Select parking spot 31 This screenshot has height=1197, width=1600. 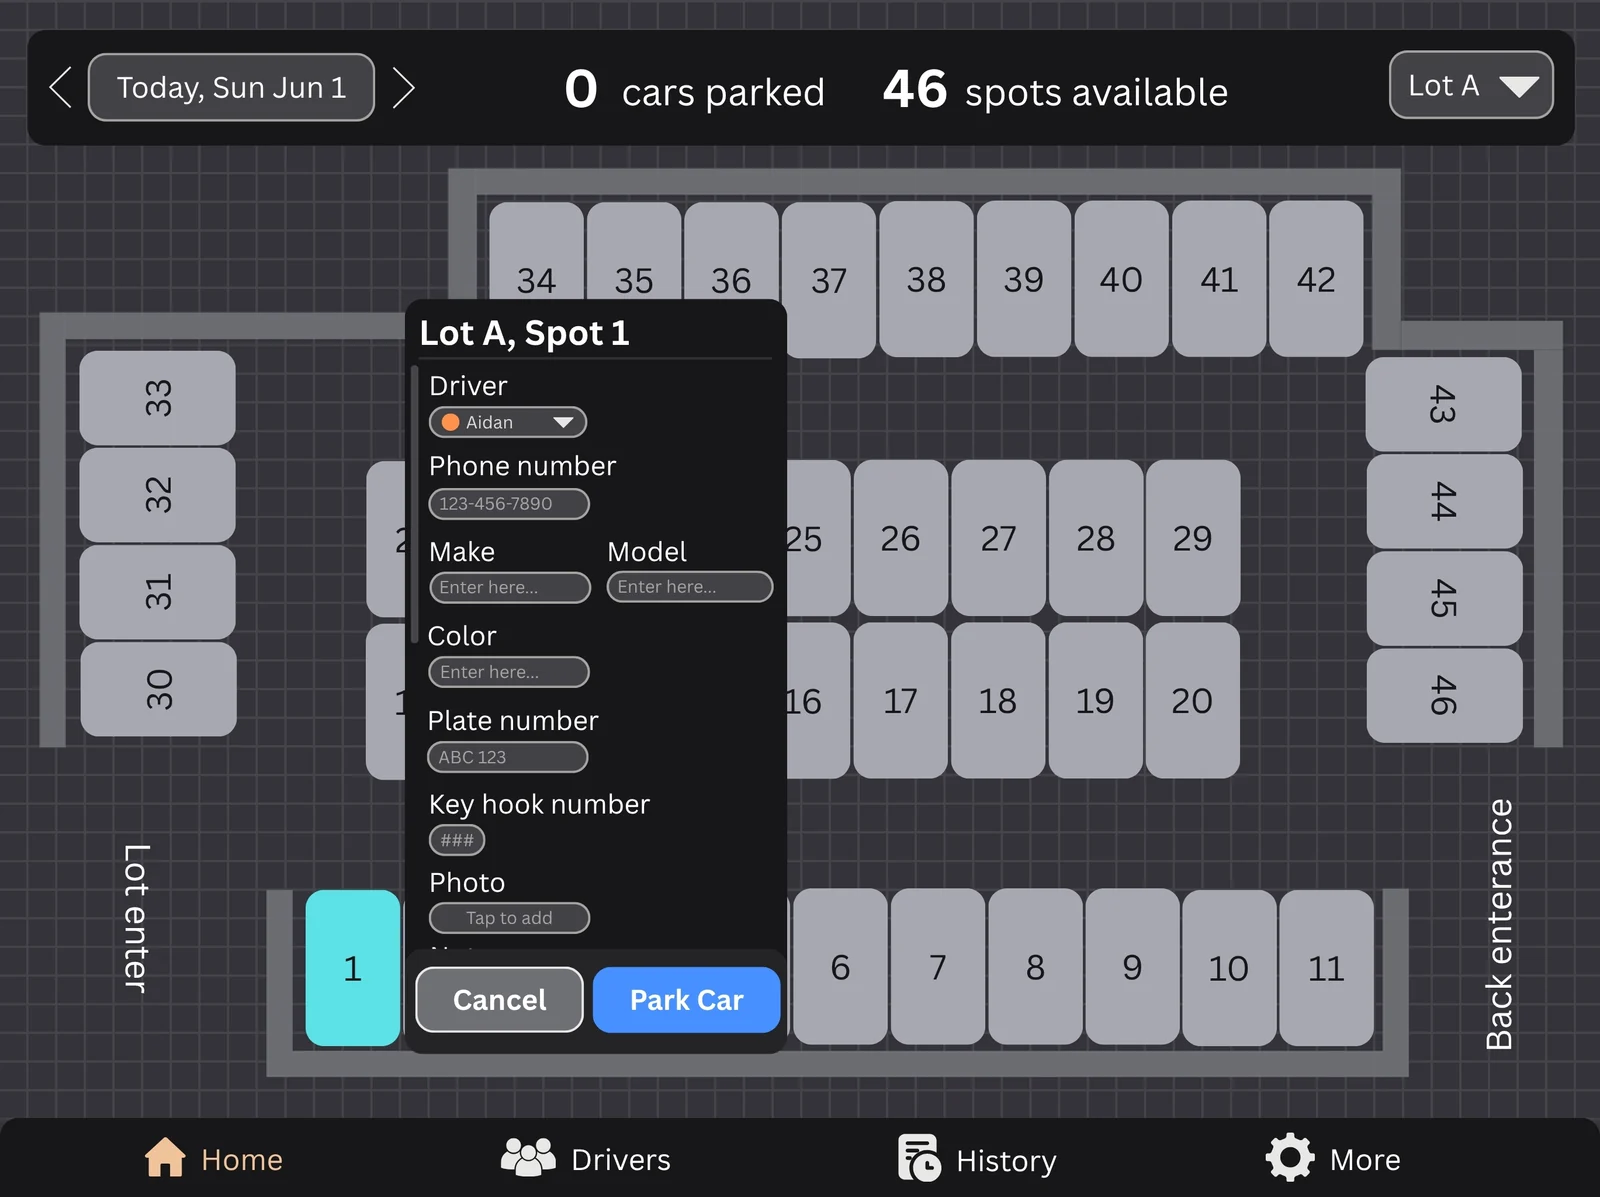click(x=158, y=592)
